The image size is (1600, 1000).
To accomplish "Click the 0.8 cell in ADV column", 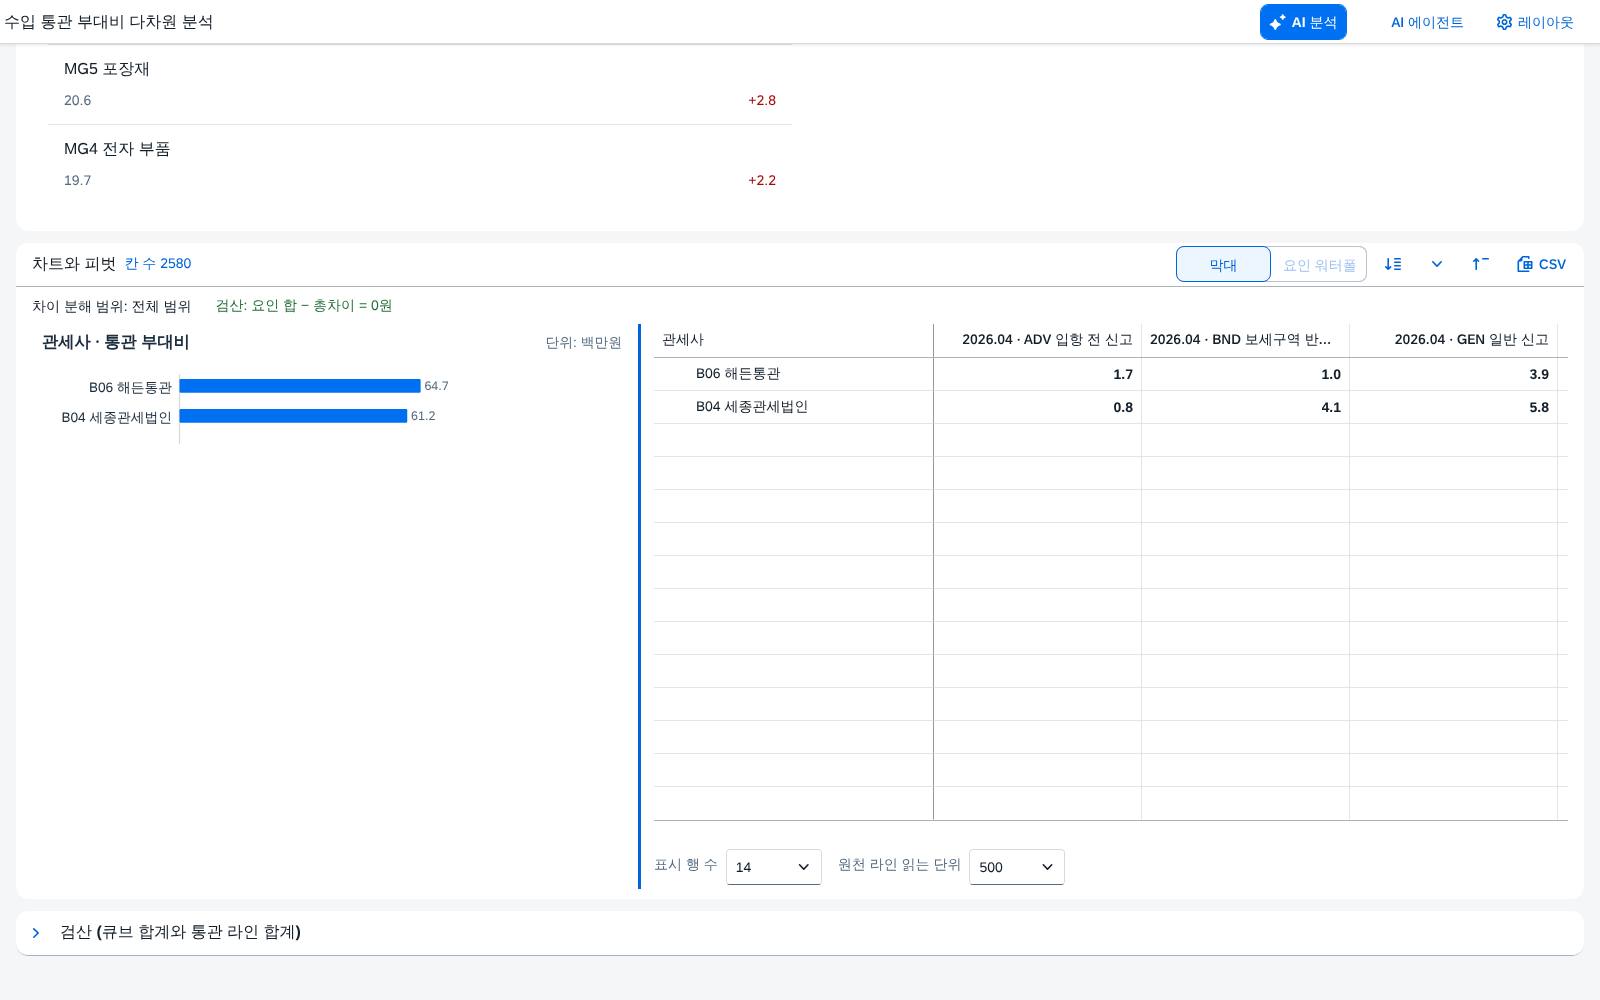I will click(x=1038, y=407).
